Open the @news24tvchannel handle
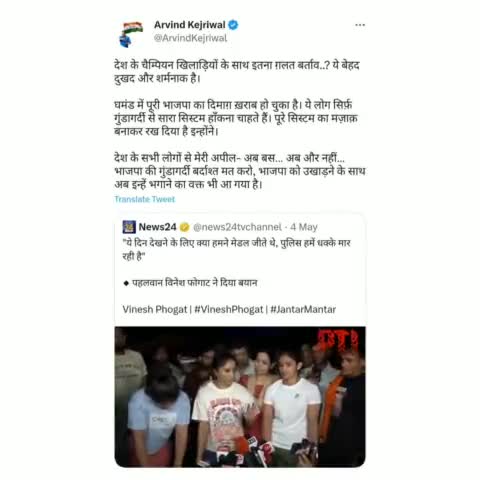This screenshot has width=480, height=480. (x=237, y=227)
